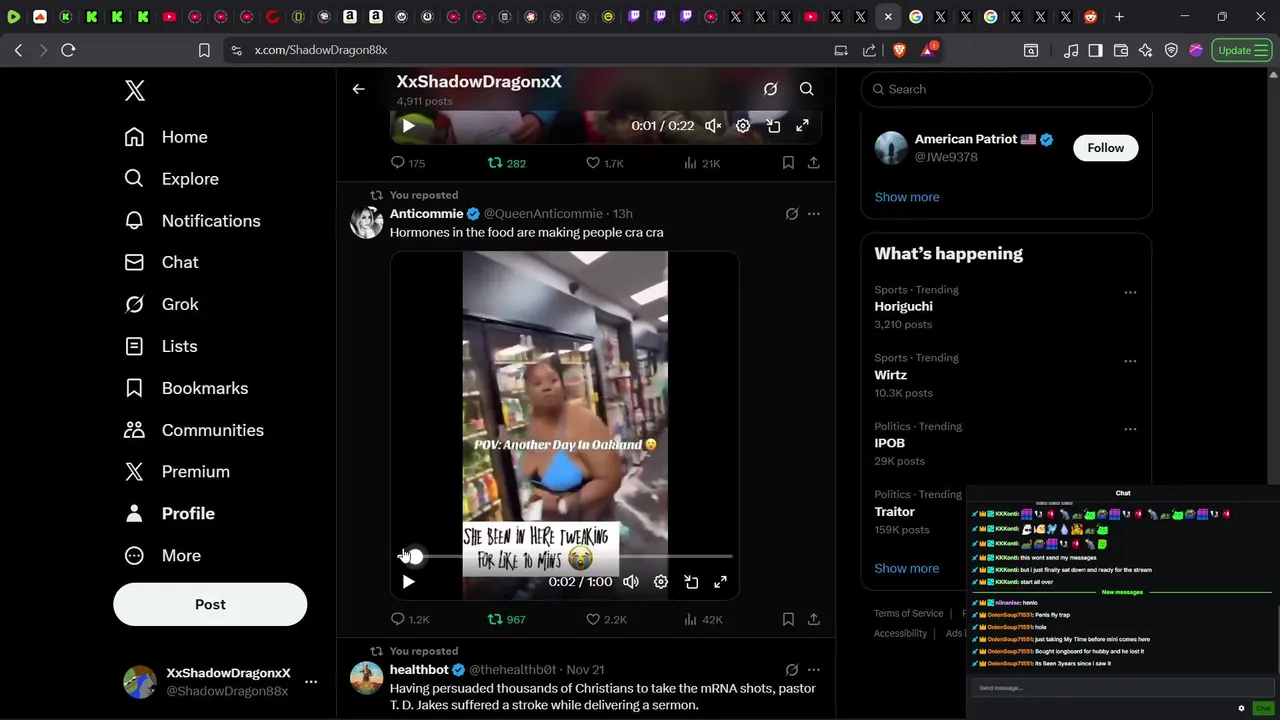Click Grok icon in profile header
1280x720 pixels.
(x=770, y=89)
